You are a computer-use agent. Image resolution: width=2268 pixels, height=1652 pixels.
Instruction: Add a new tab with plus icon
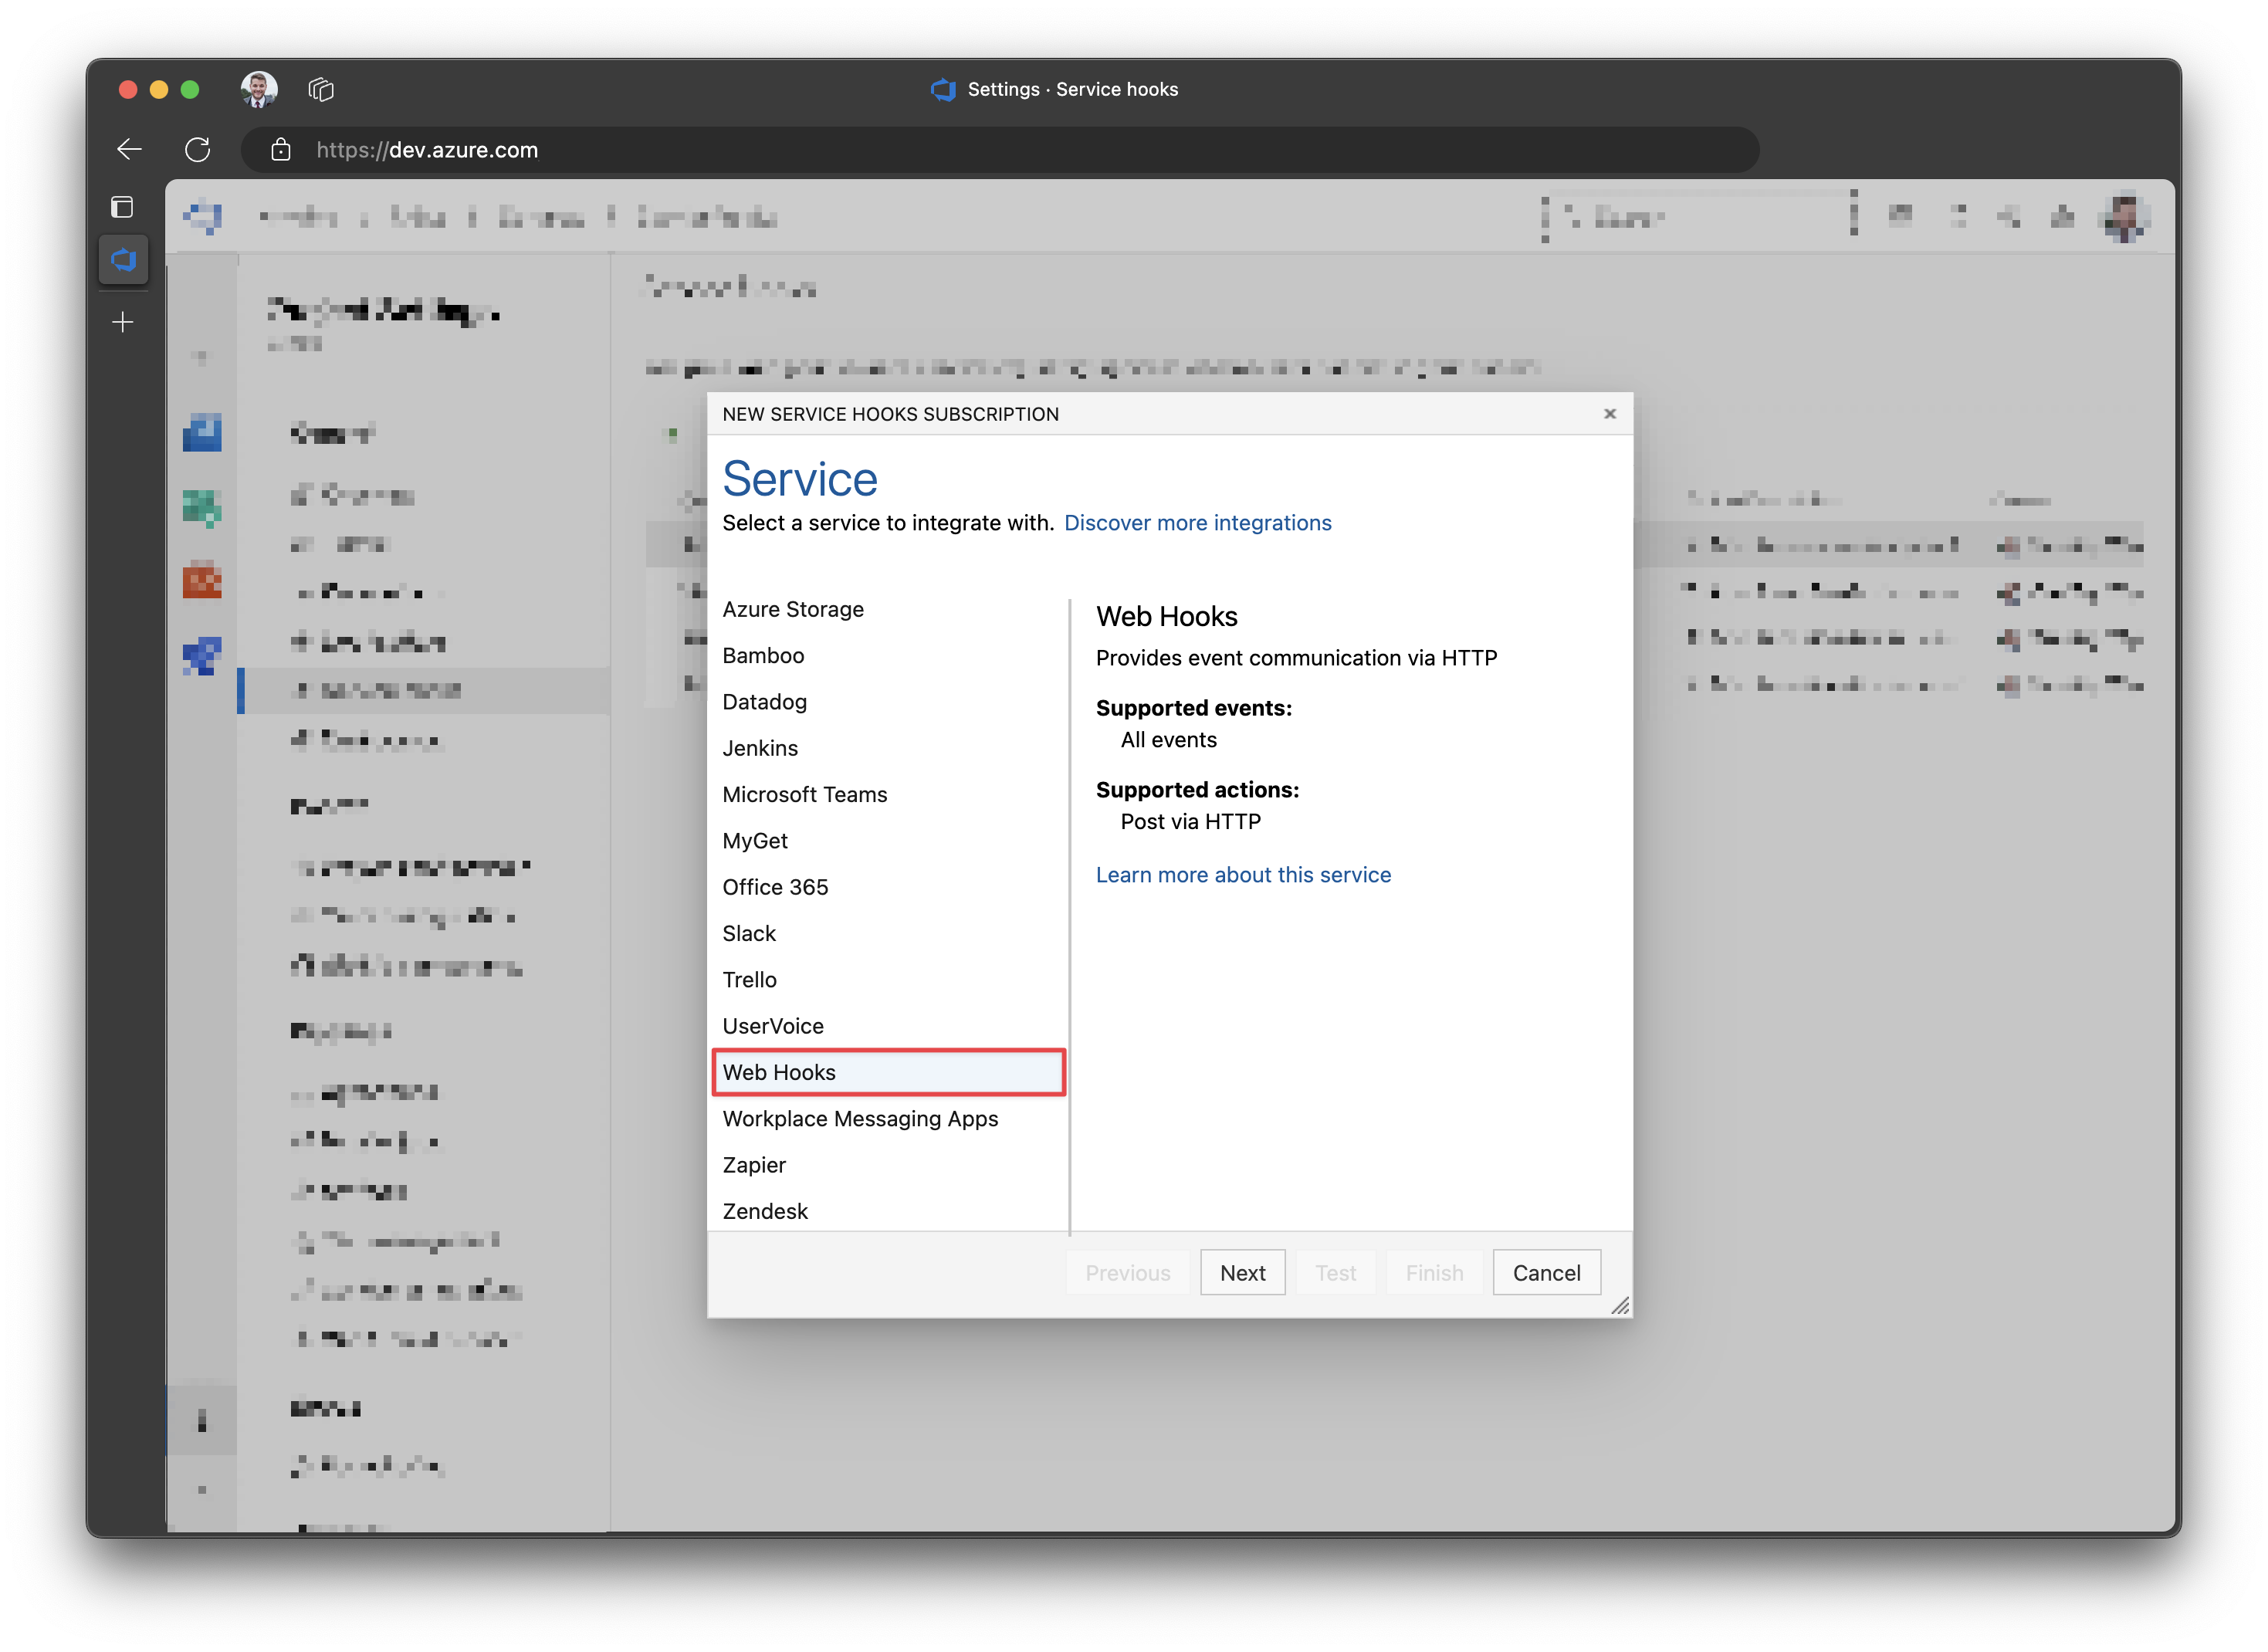point(123,322)
